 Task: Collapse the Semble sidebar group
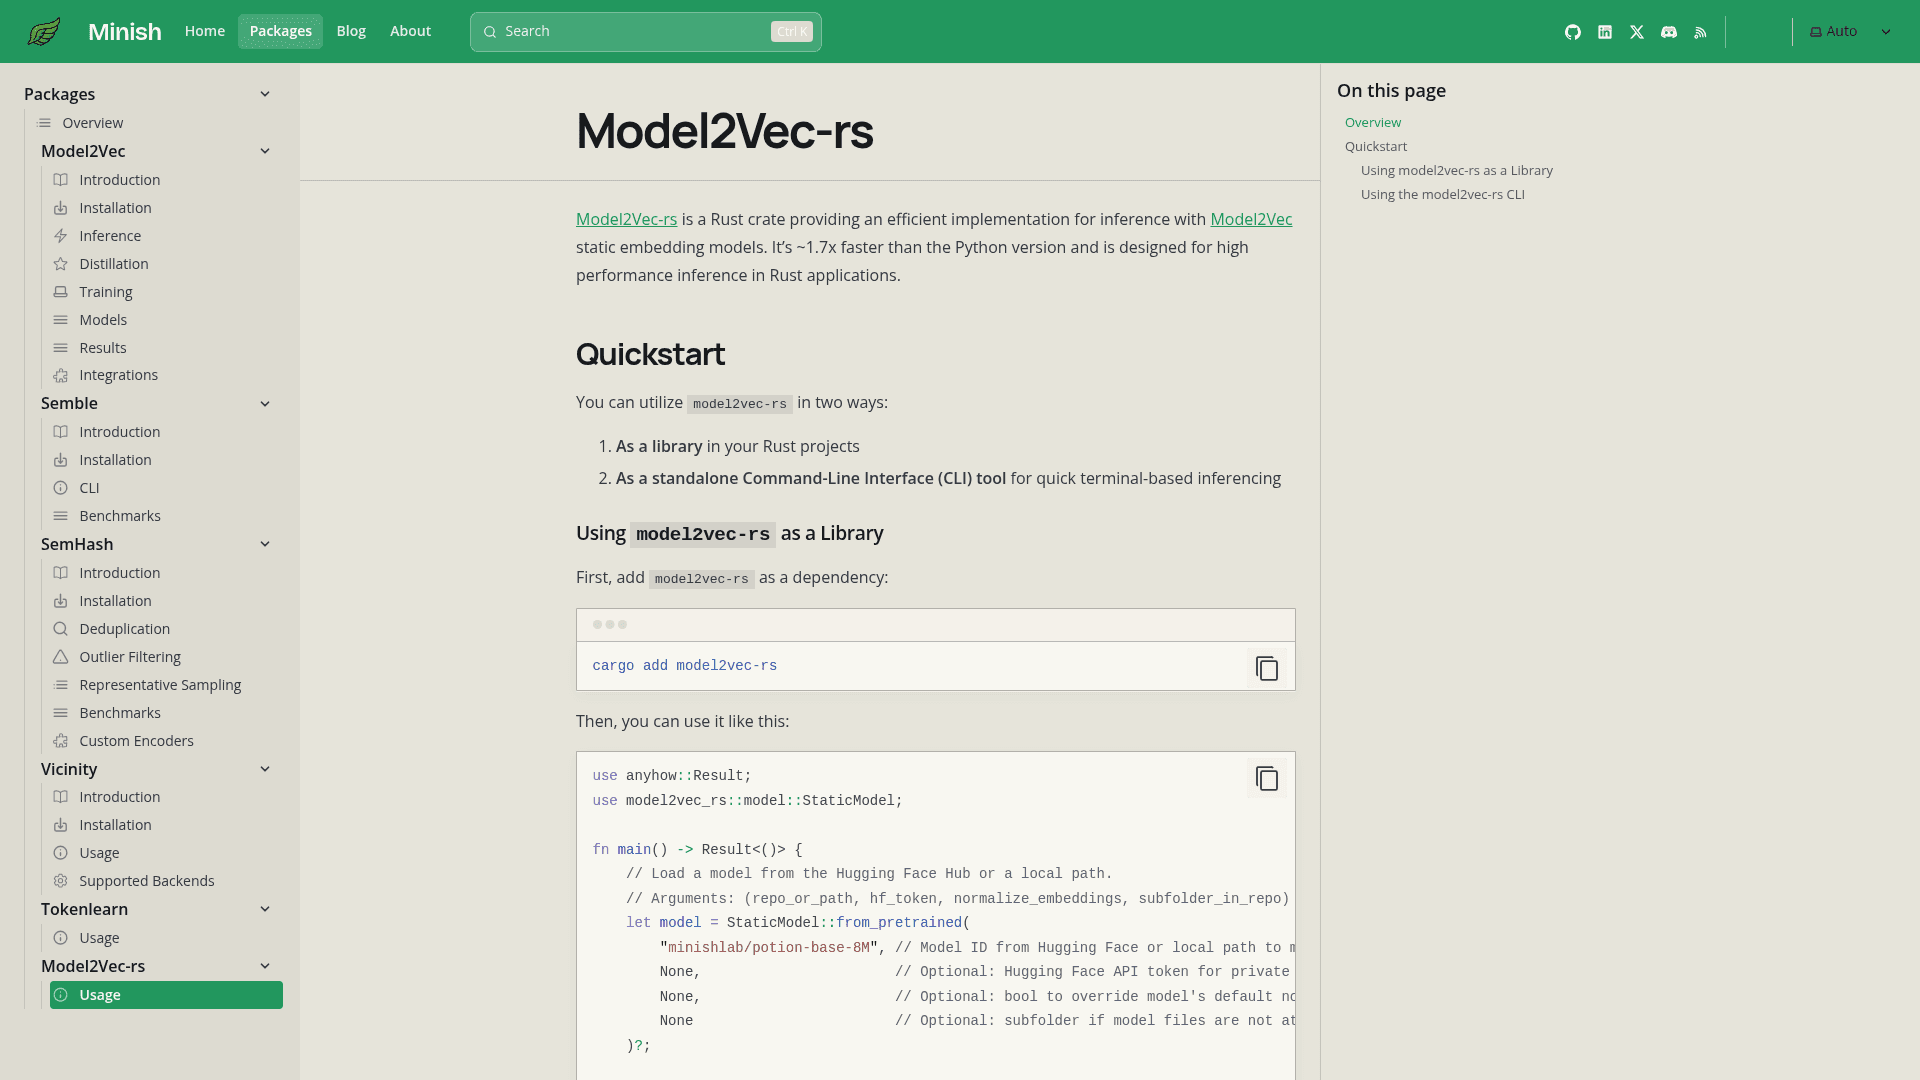265,404
